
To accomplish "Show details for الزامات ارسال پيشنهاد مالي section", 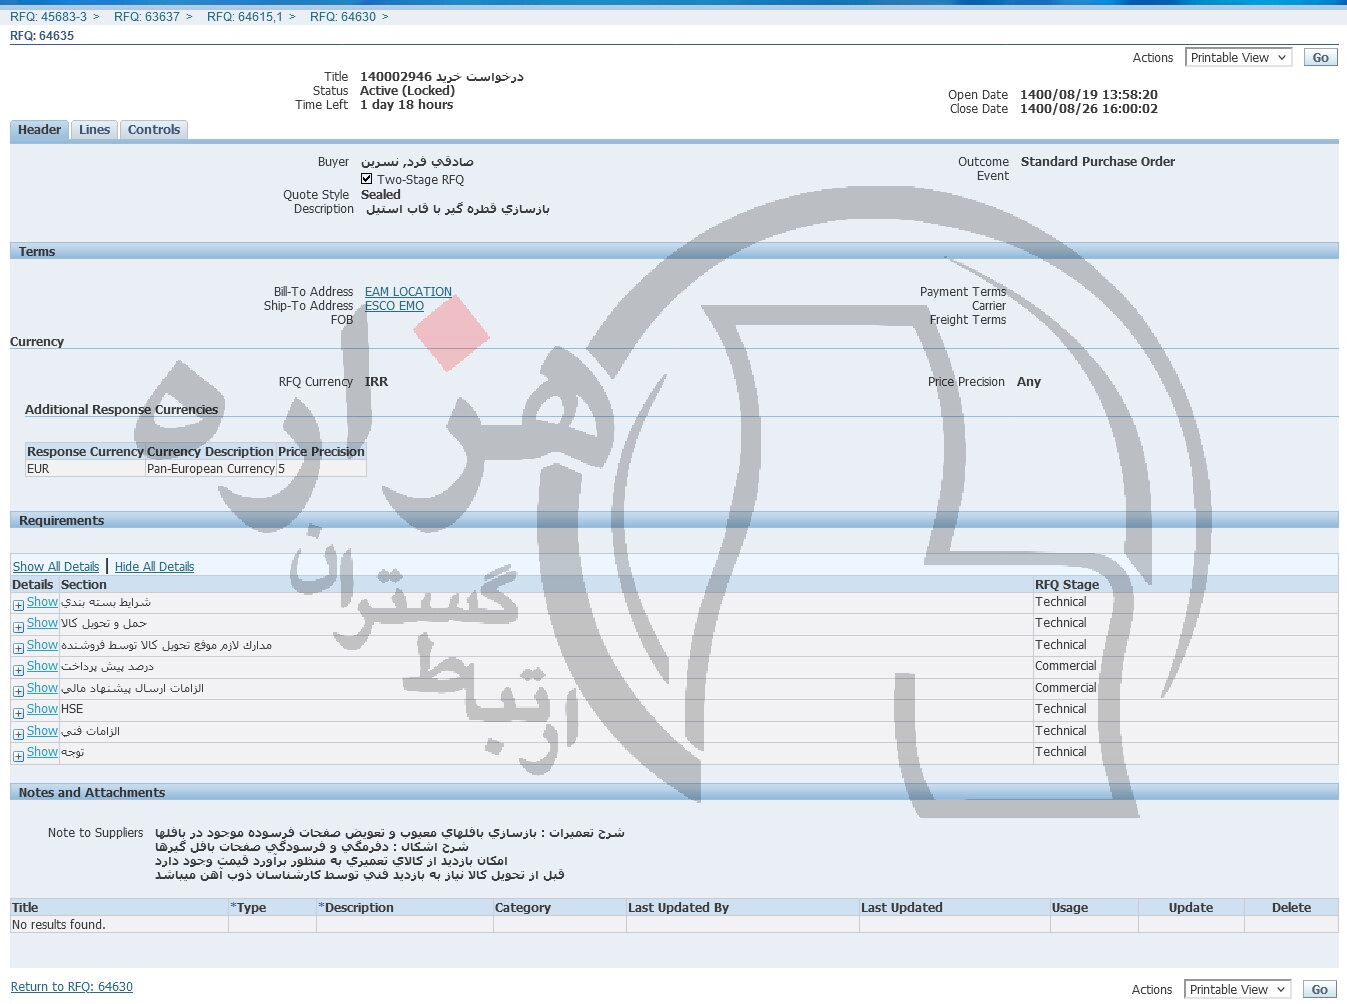I will (x=42, y=688).
